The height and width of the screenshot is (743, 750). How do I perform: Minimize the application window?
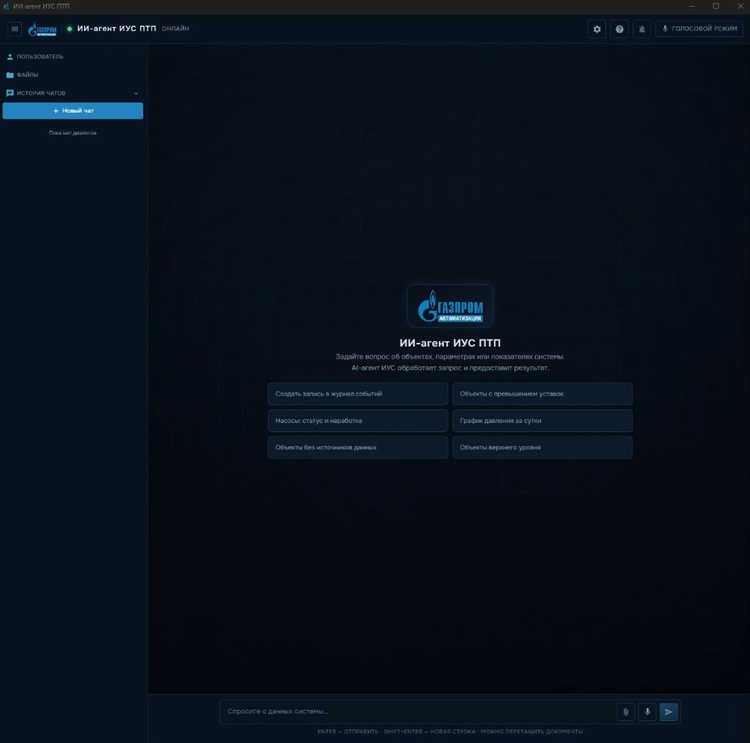692,6
